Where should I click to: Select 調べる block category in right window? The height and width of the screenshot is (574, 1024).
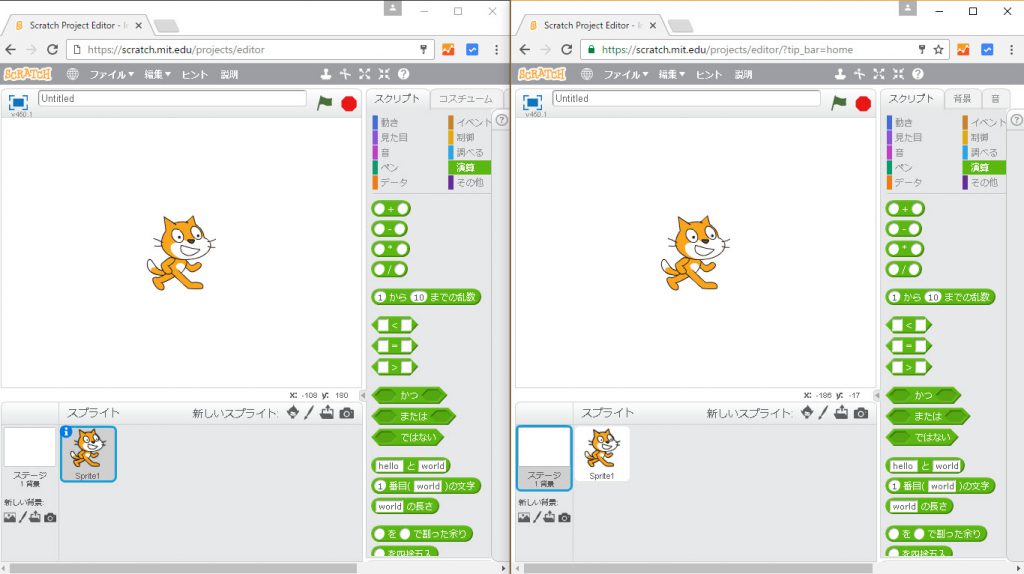point(984,152)
